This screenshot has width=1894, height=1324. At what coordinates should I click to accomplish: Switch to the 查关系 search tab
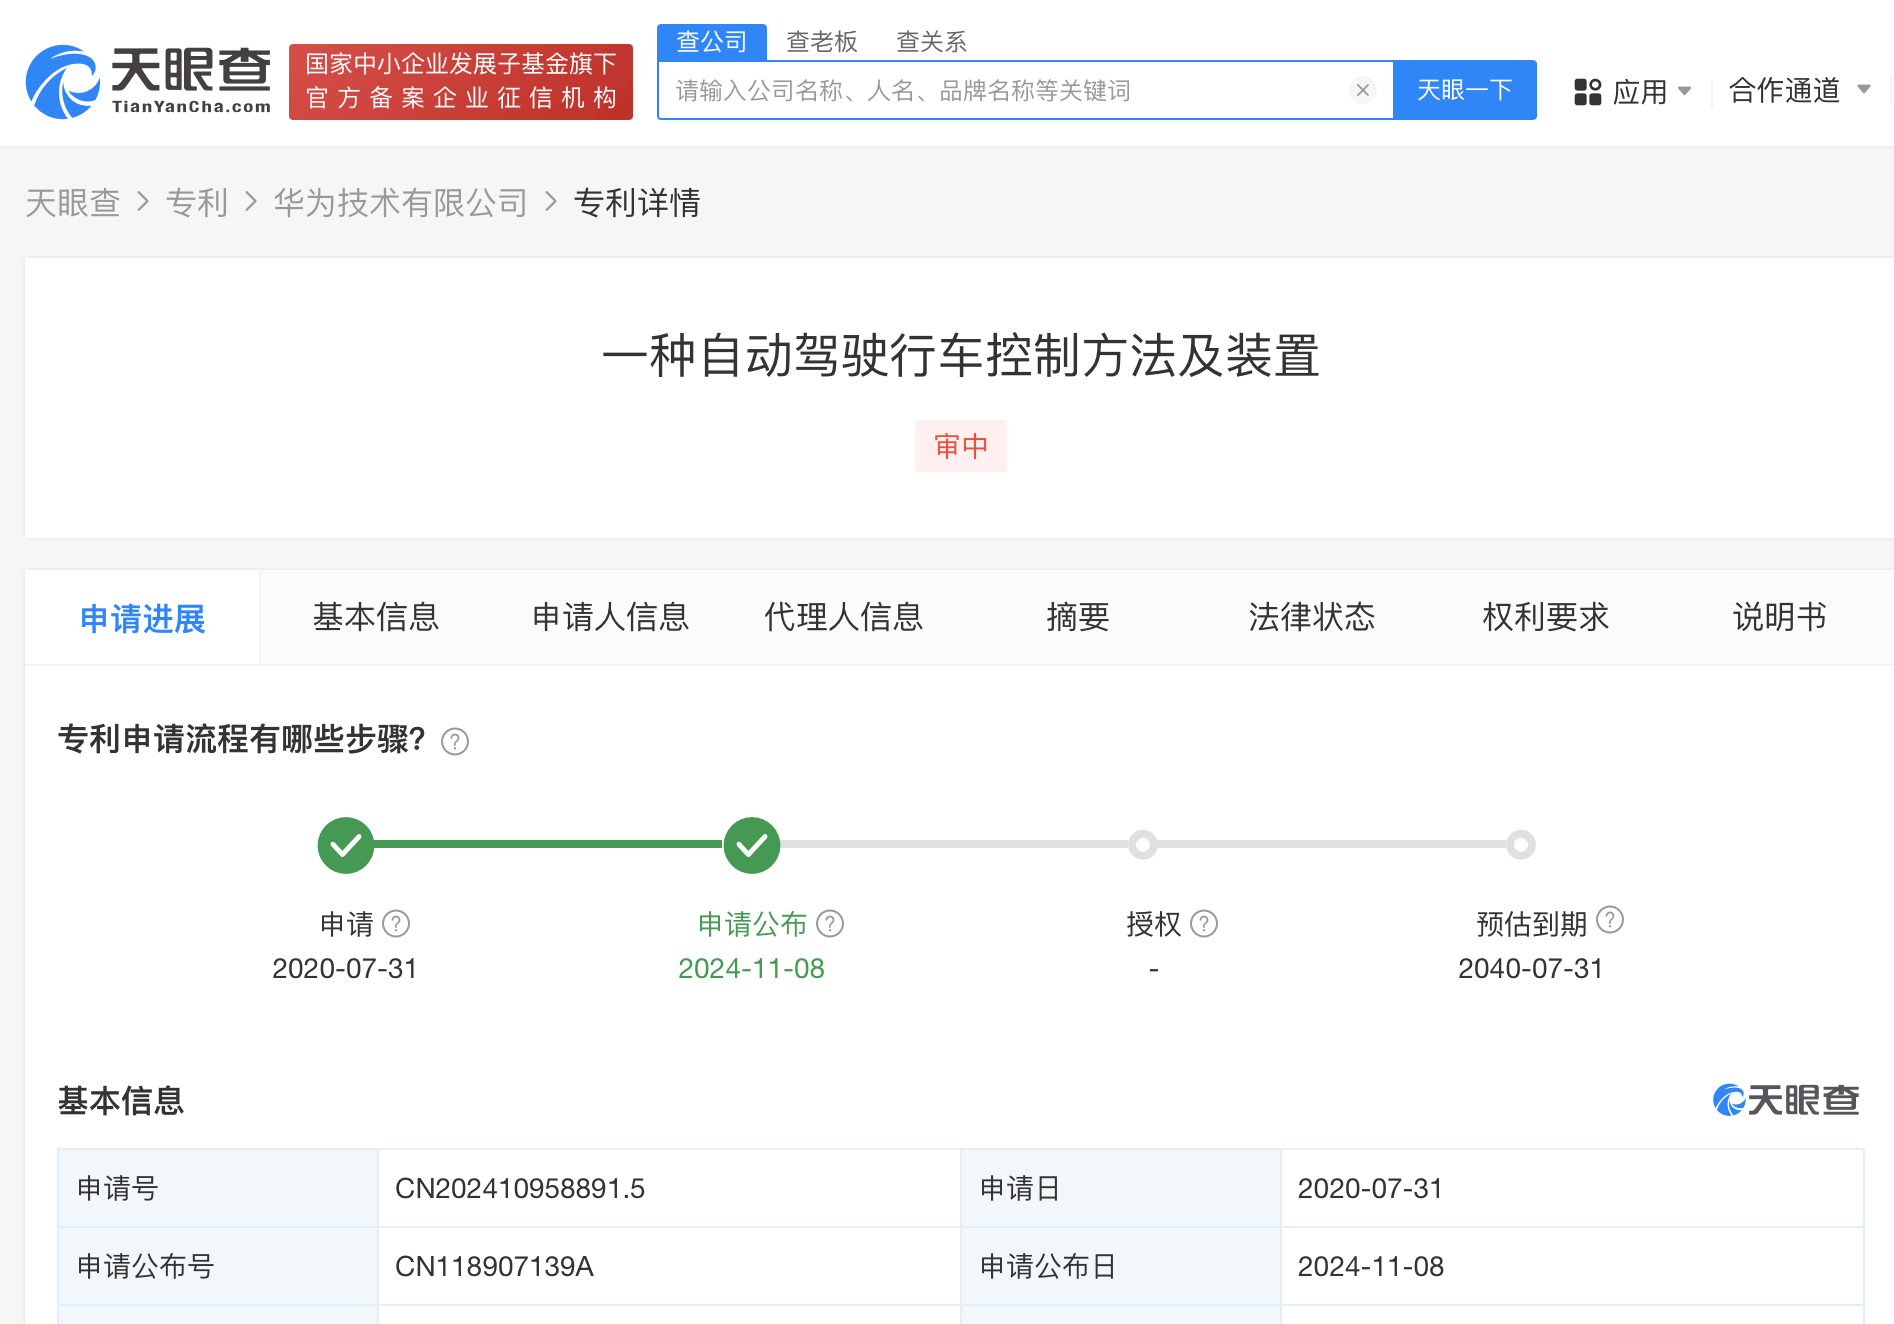[932, 42]
